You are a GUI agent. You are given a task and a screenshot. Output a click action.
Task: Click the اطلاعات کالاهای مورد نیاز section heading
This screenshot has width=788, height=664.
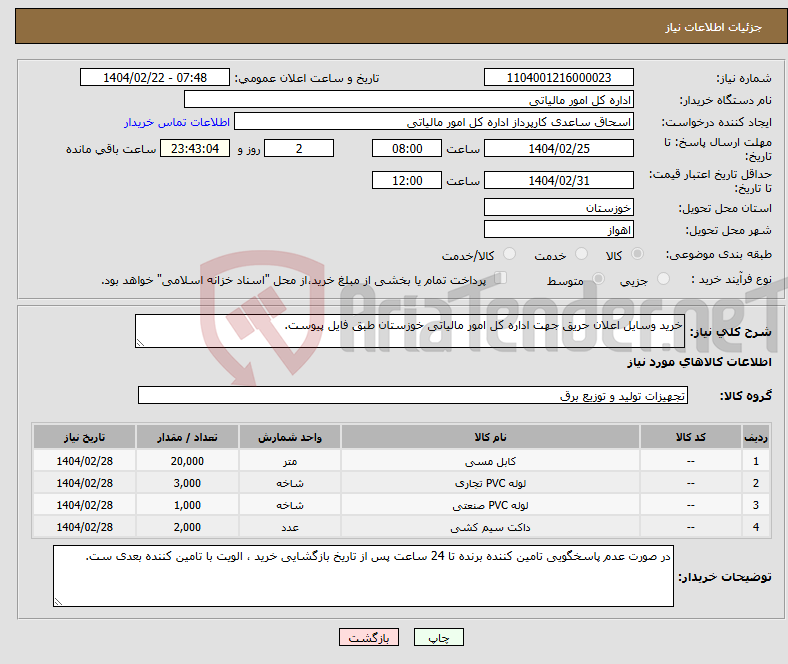point(699,362)
